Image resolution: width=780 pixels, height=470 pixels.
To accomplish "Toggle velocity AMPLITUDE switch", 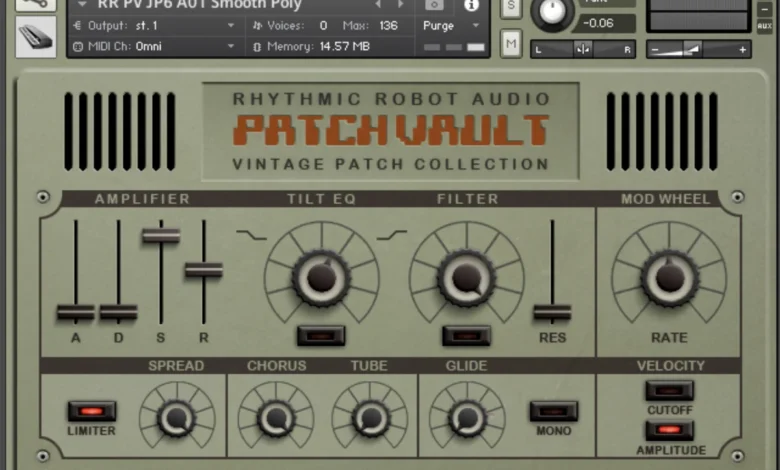I will point(669,430).
